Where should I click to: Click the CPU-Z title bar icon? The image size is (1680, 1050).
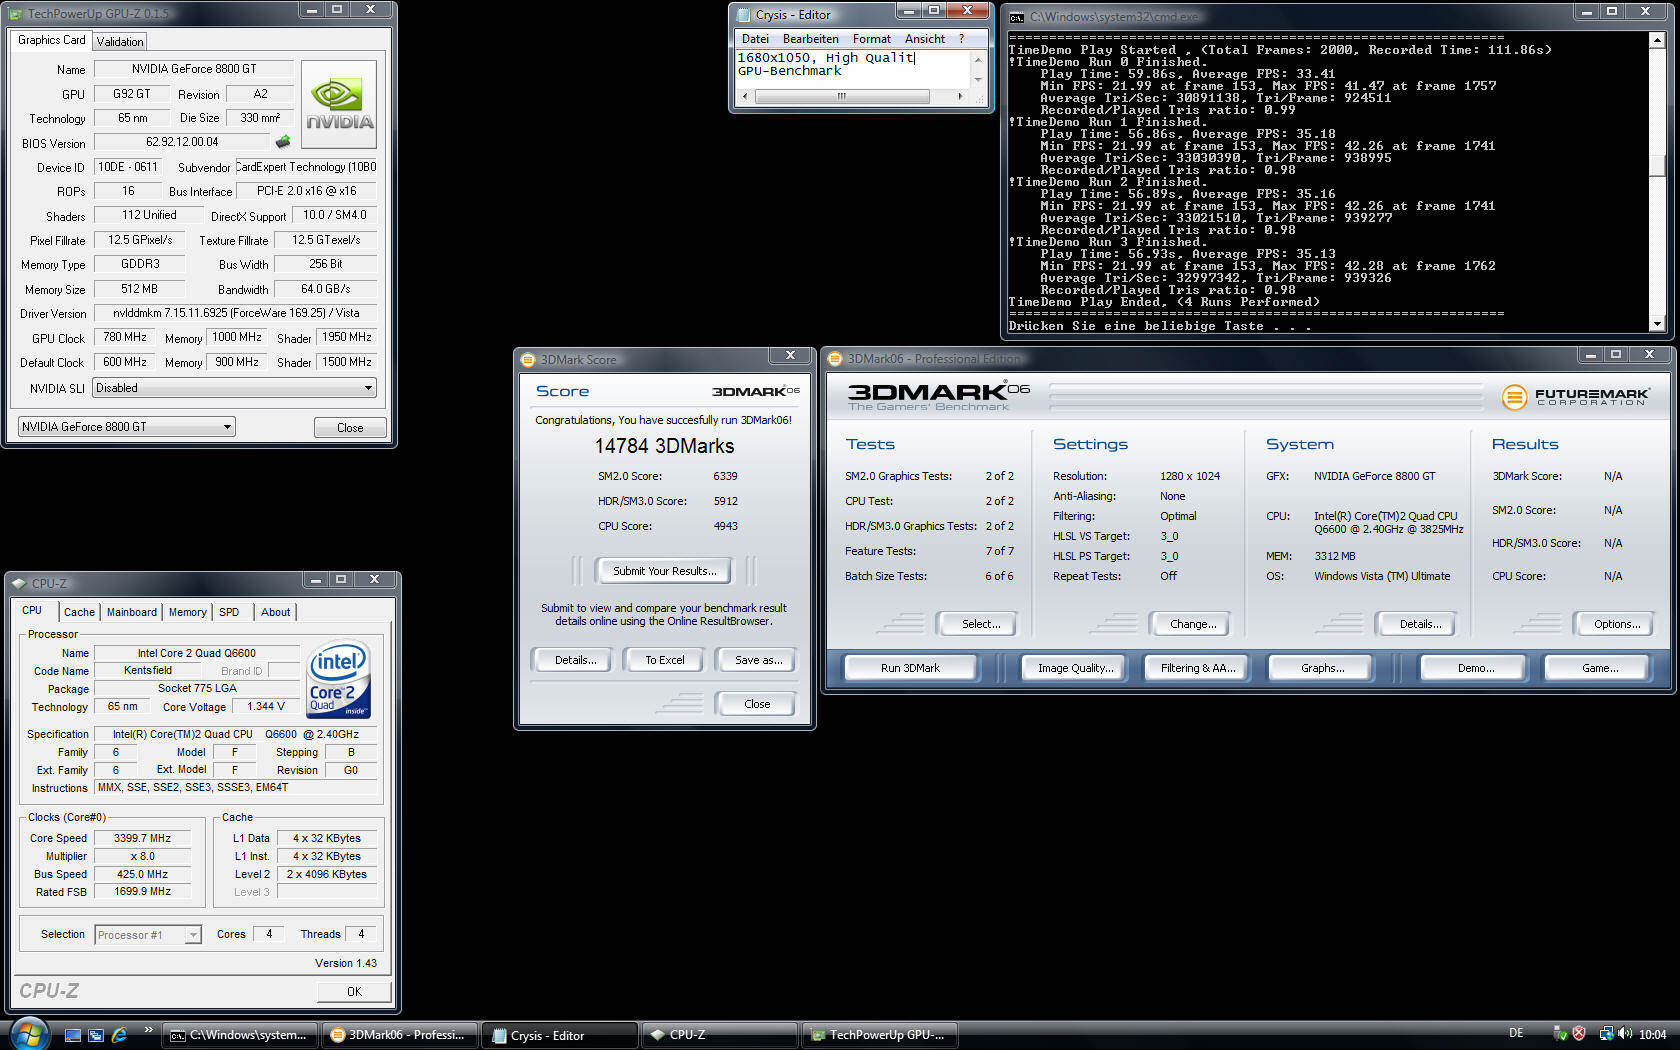[19, 583]
